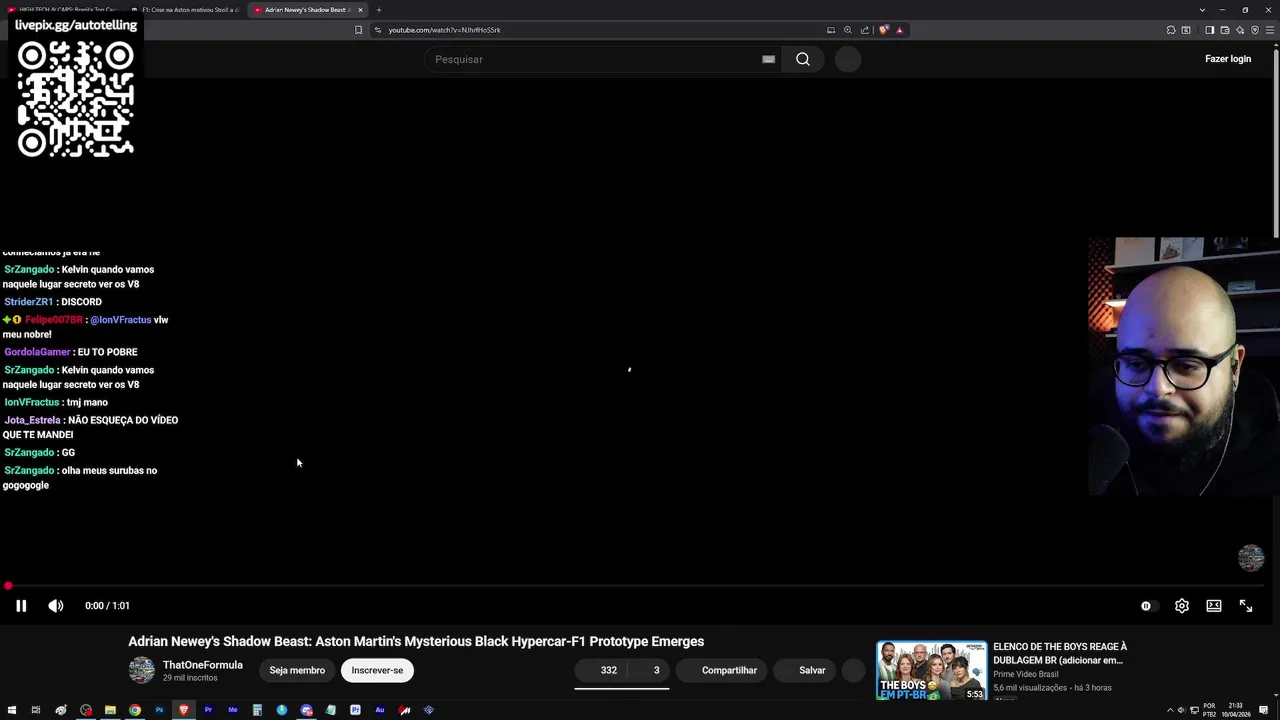Open the ELENCO DE THE BOYS video title

pyautogui.click(x=1060, y=653)
